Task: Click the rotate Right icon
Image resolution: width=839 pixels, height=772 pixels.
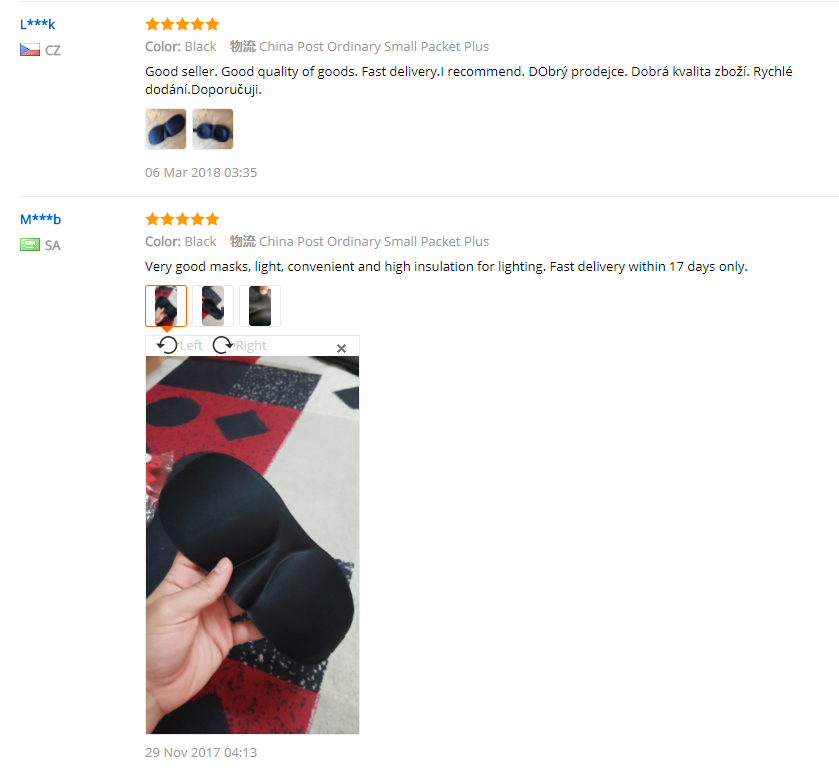Action: [x=223, y=346]
